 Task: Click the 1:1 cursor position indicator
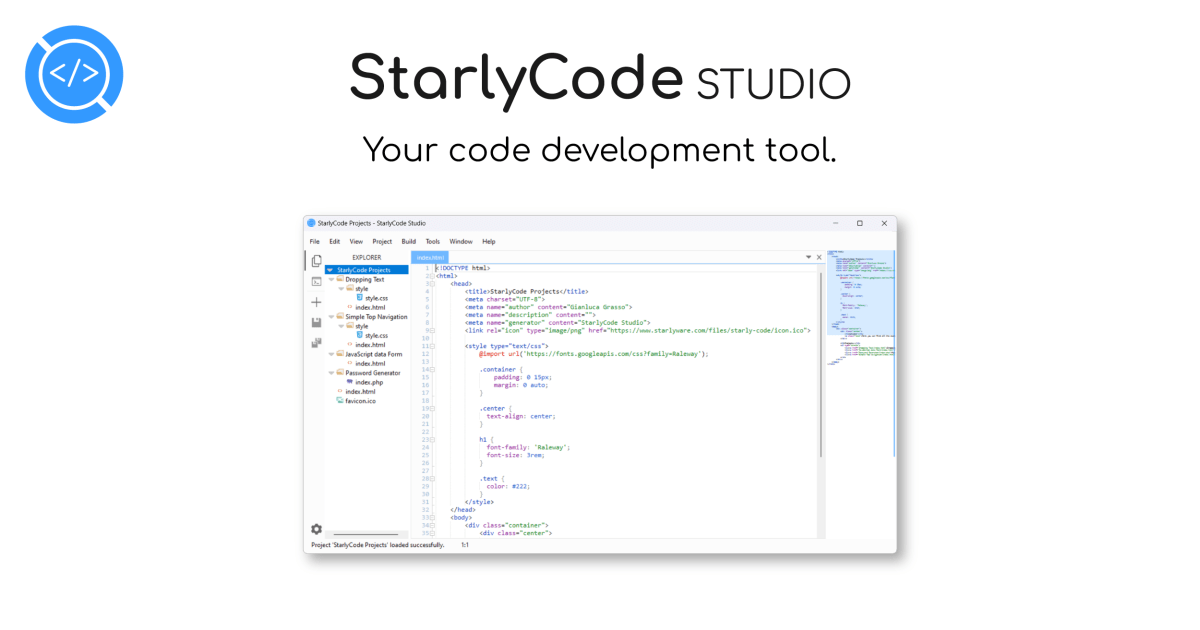click(465, 545)
